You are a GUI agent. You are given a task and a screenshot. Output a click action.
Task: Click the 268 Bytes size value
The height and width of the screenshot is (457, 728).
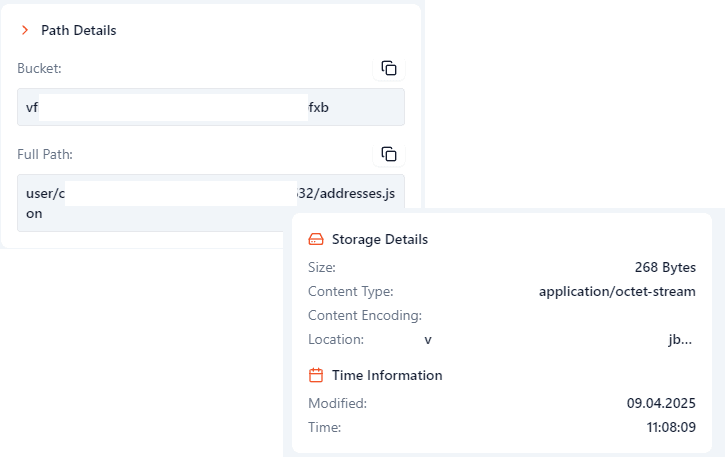tap(665, 267)
